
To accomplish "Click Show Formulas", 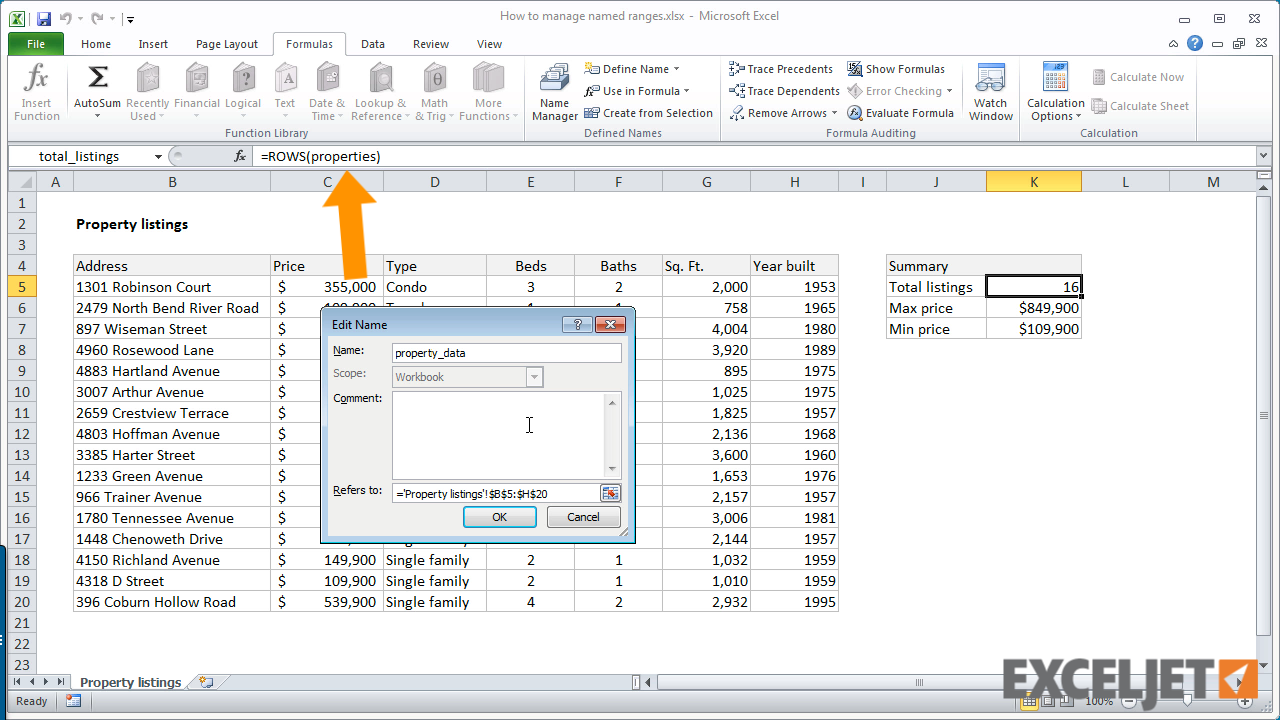I will [x=896, y=69].
